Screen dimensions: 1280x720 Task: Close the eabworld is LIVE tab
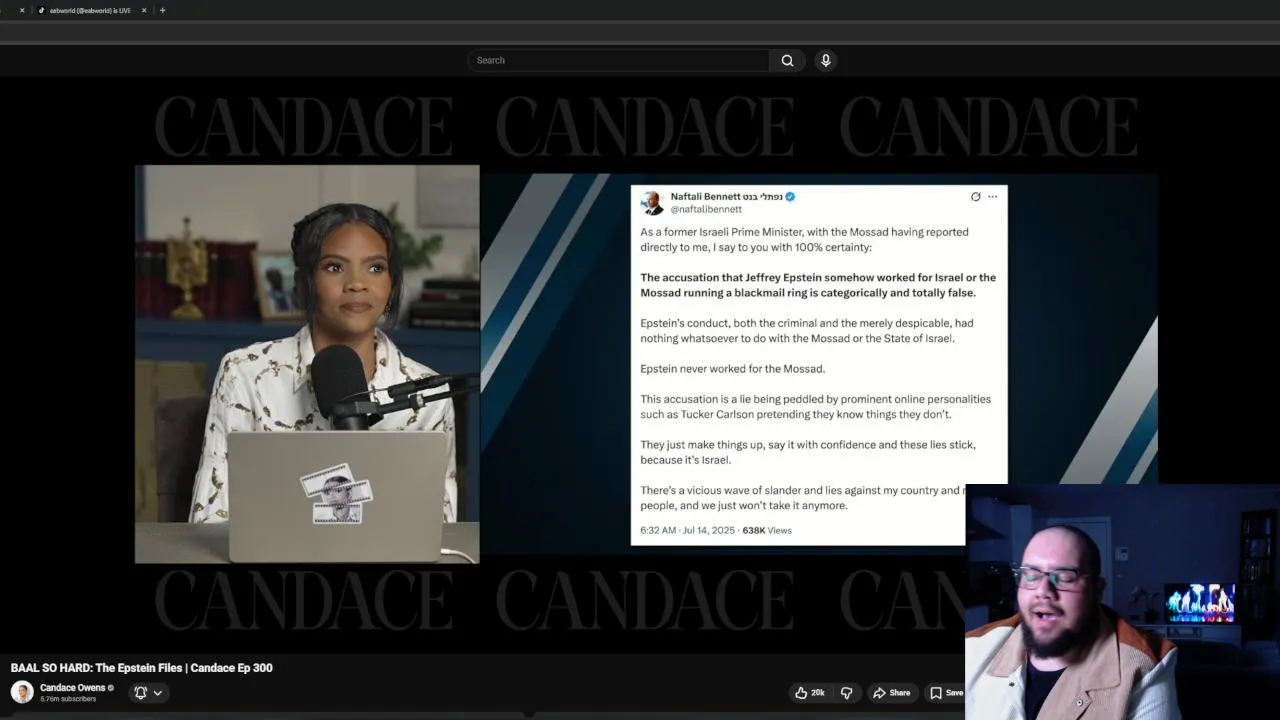pos(144,10)
